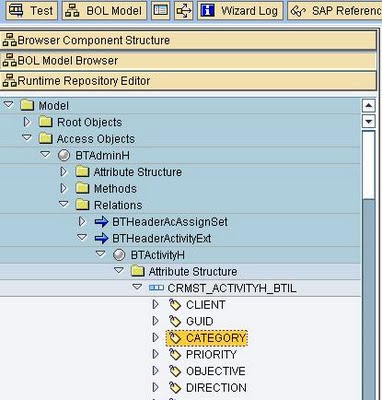Image resolution: width=382 pixels, height=400 pixels.
Task: Collapse BTHeaderActivityExt relation
Action: point(82,238)
